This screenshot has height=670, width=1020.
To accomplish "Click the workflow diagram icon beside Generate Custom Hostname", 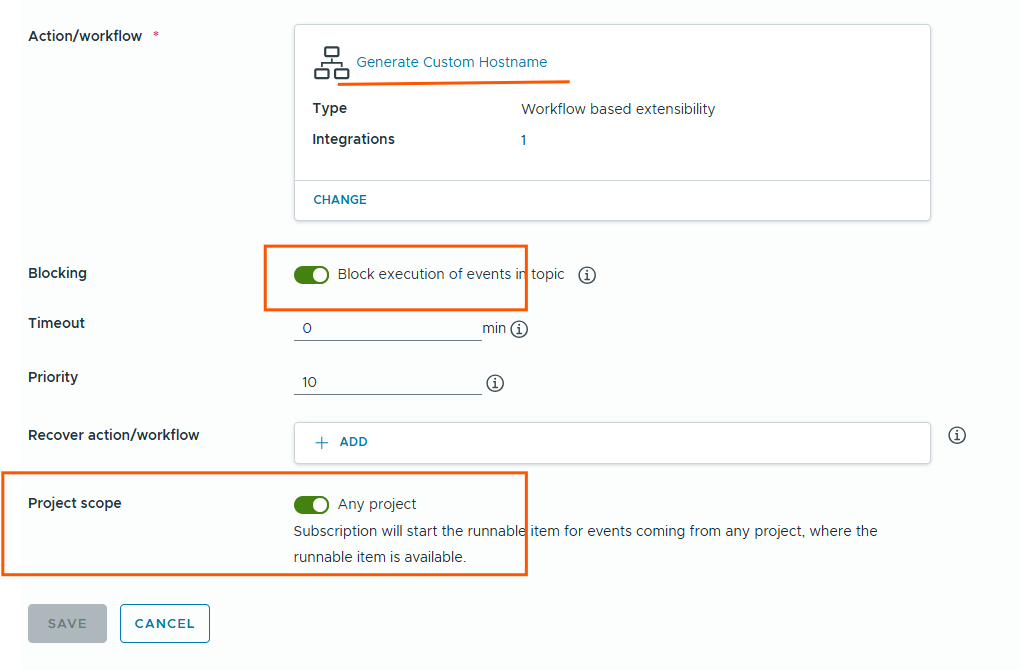I will pos(331,63).
